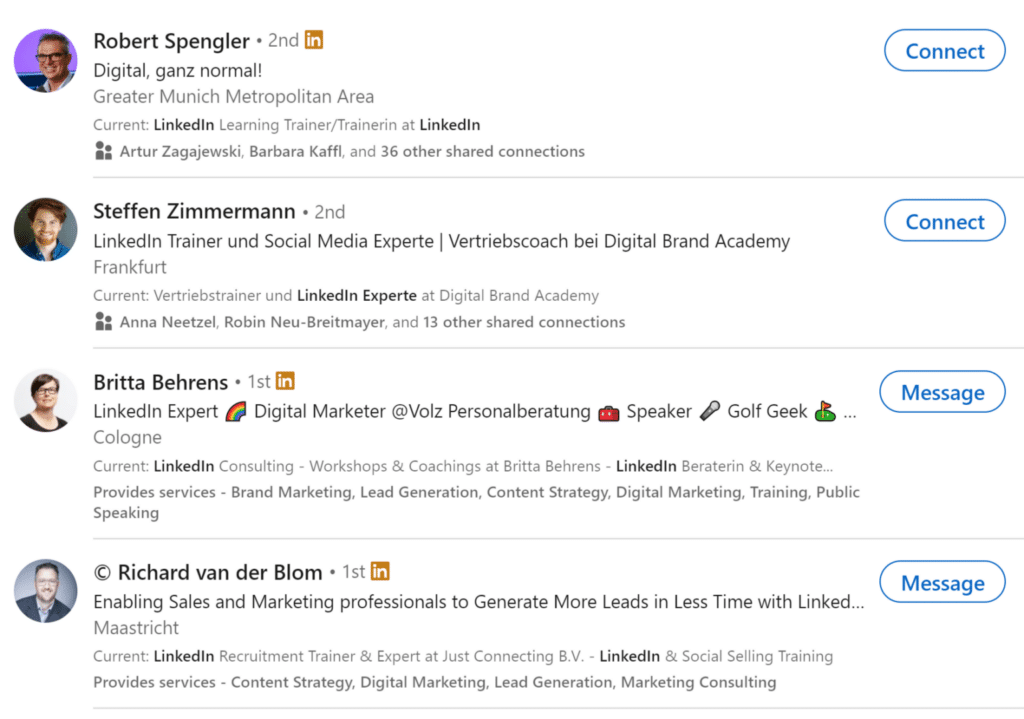This screenshot has width=1024, height=719.
Task: Open Steffen Zimmermann's name link
Action: (x=194, y=212)
